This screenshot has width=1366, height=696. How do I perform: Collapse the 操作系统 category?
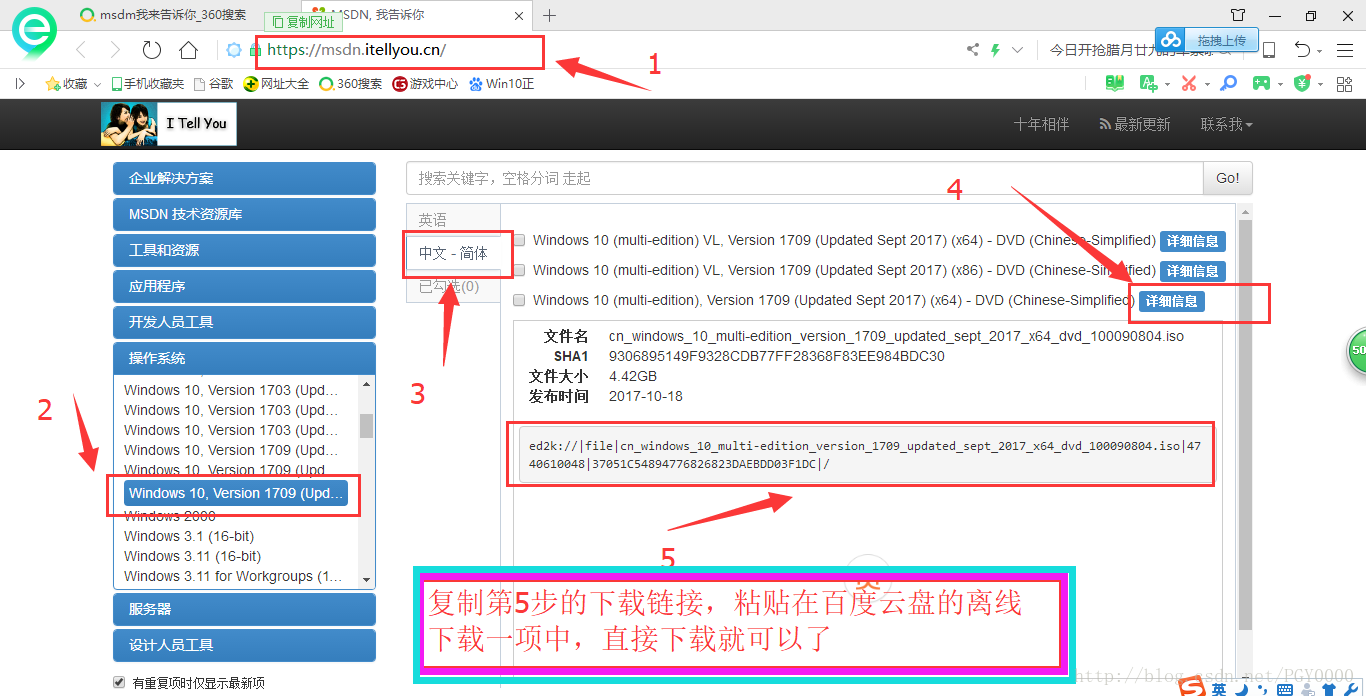(x=244, y=358)
